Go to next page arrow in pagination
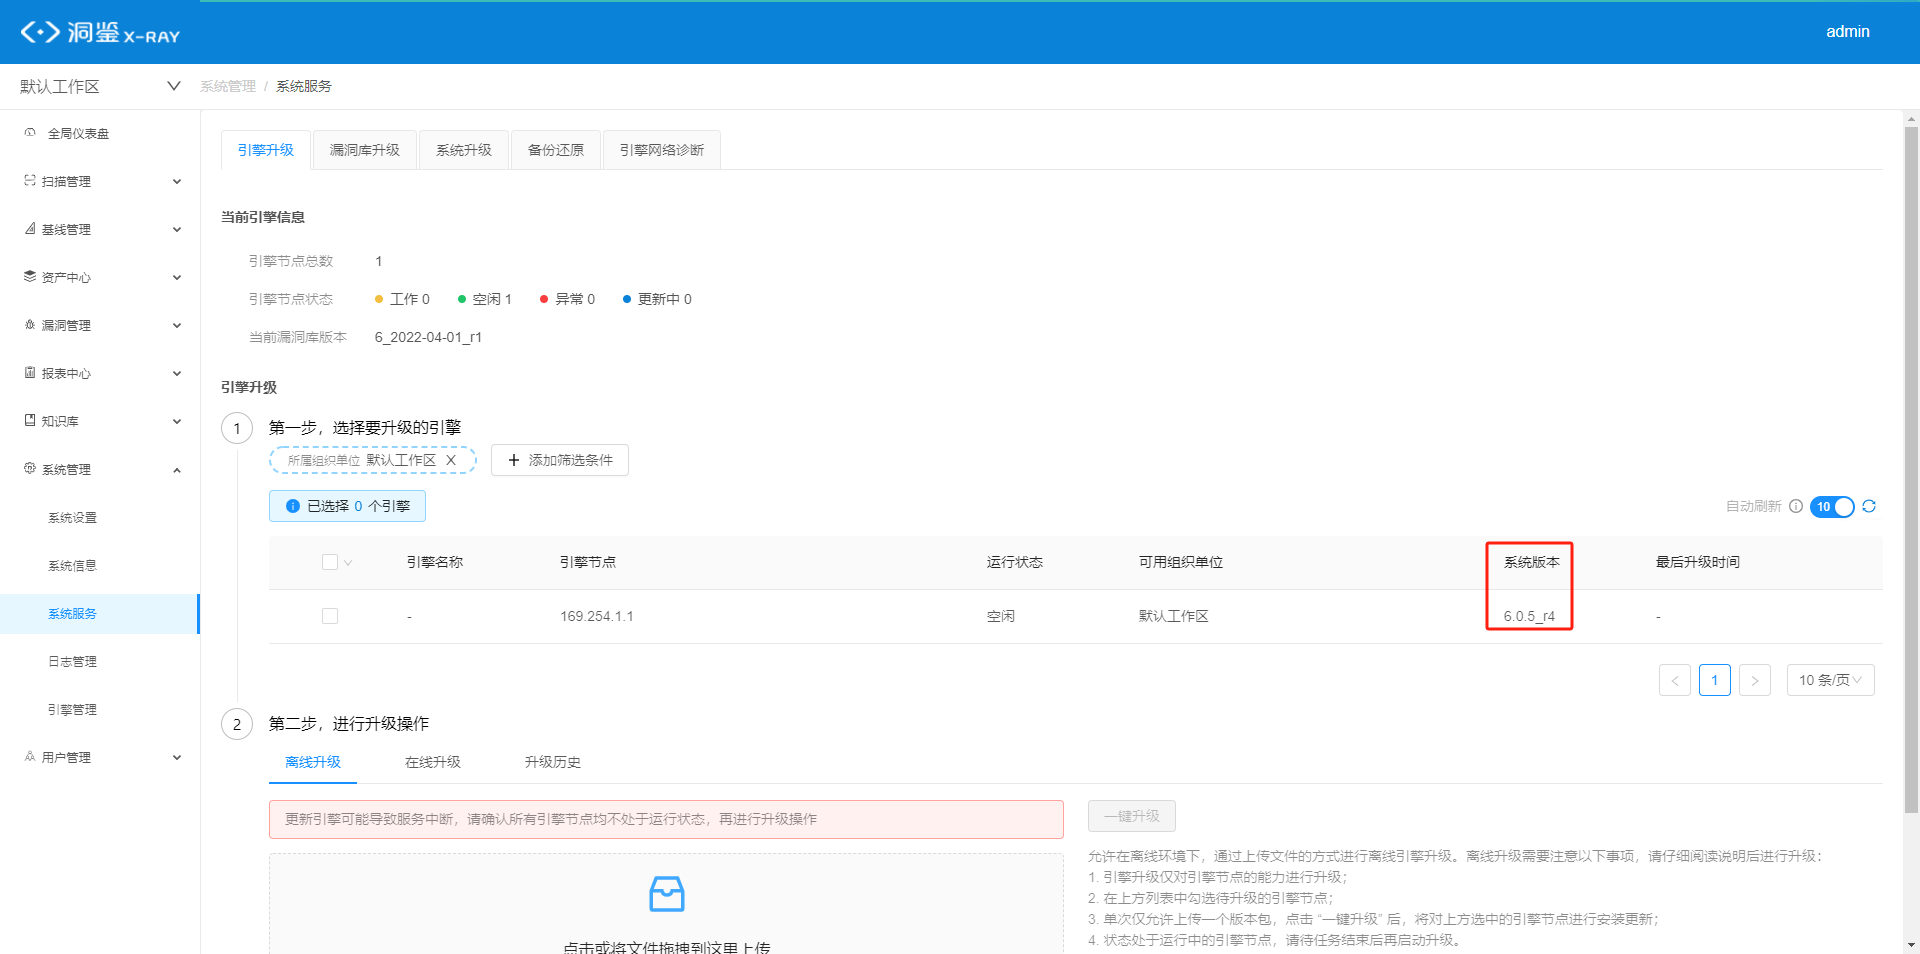1920x954 pixels. pyautogui.click(x=1754, y=680)
